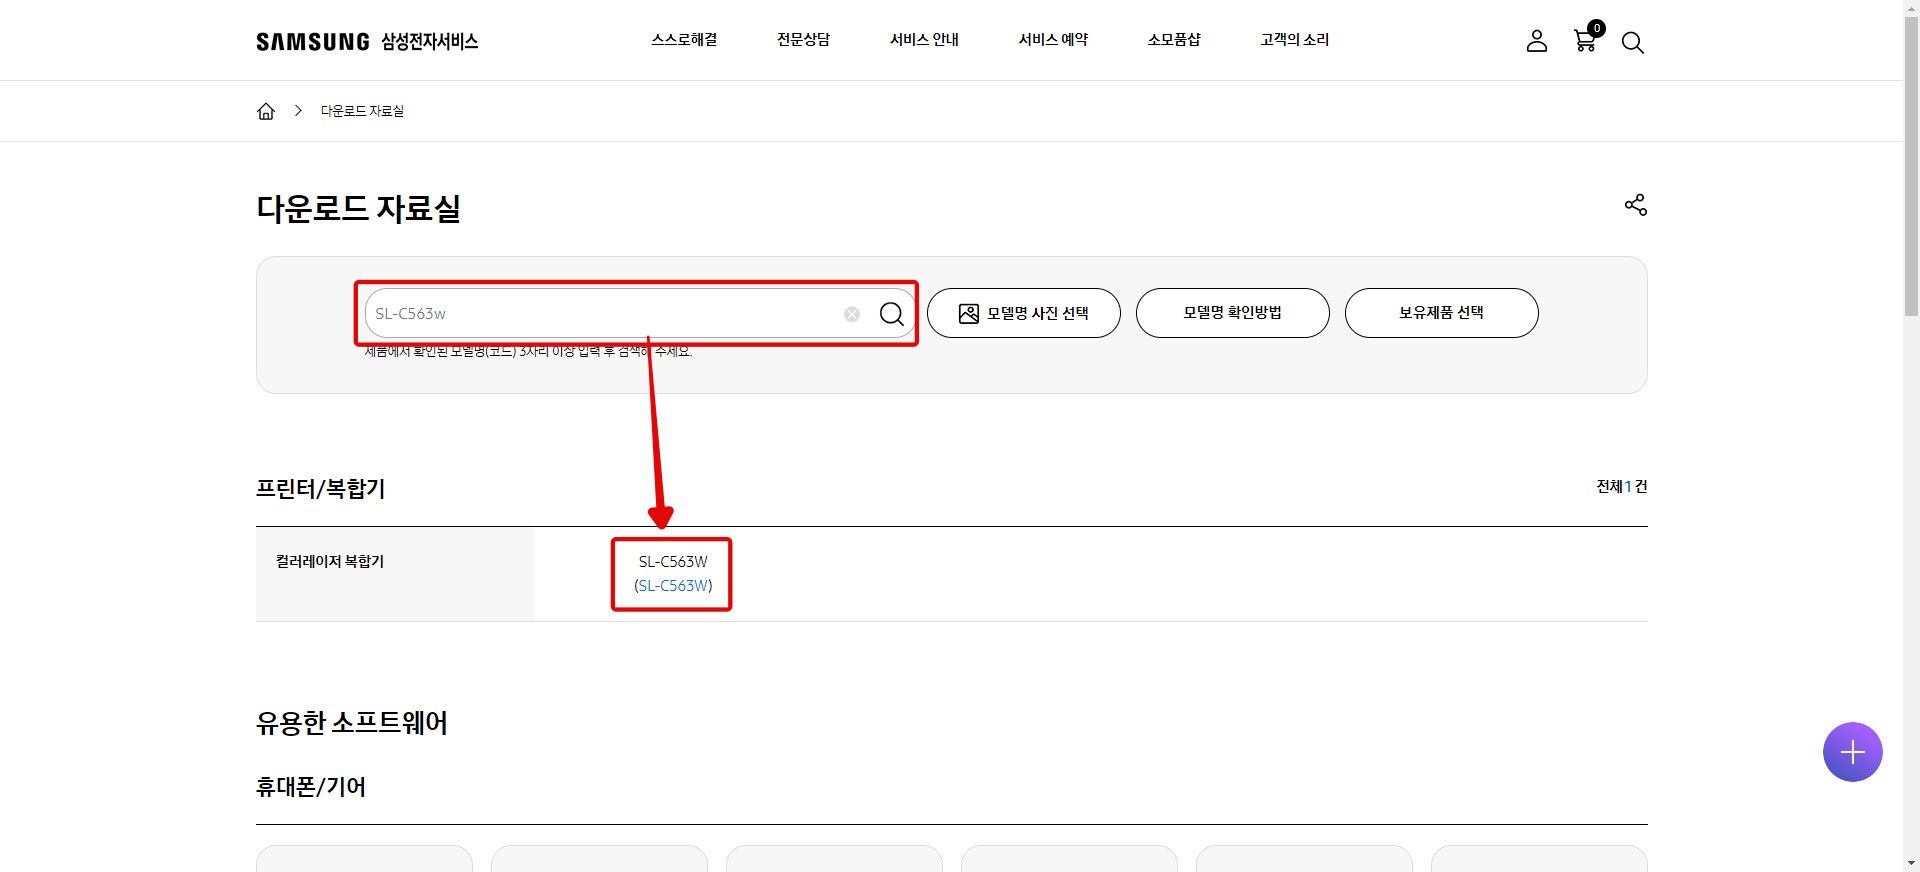This screenshot has height=872, width=1920.
Task: Open the blue SL-C563W model link
Action: tap(673, 586)
